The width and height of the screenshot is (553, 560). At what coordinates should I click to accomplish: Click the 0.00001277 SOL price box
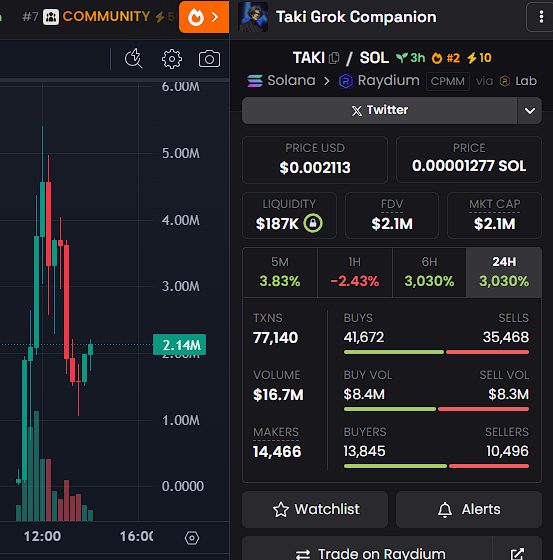click(x=469, y=160)
